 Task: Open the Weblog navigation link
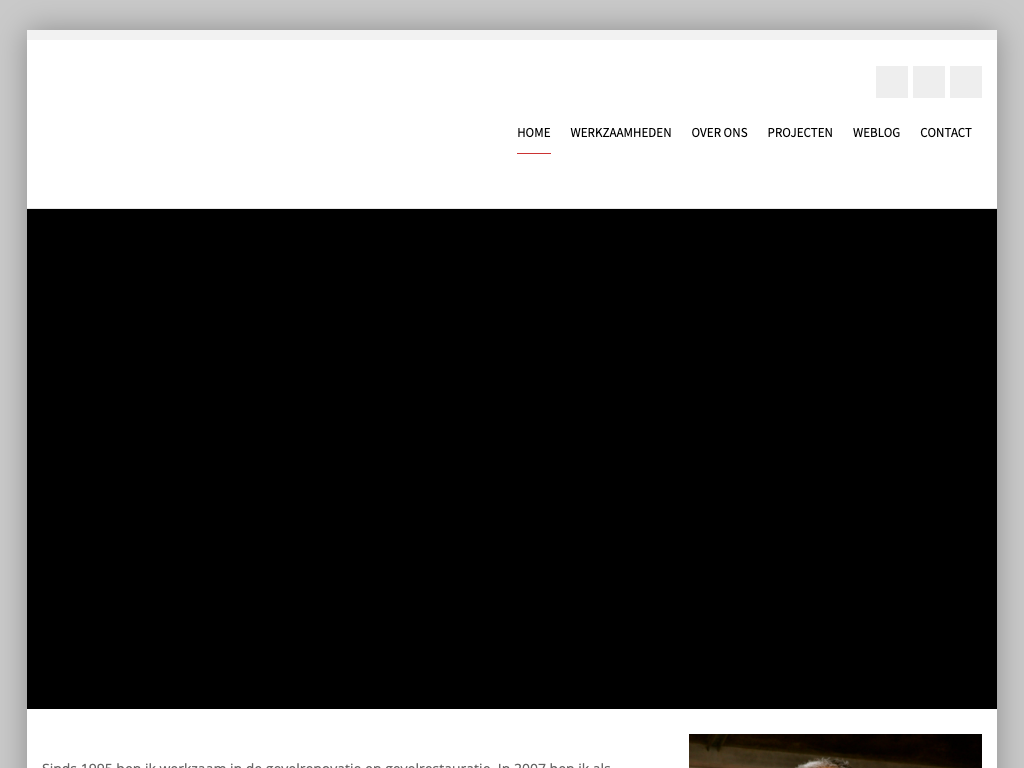876,133
